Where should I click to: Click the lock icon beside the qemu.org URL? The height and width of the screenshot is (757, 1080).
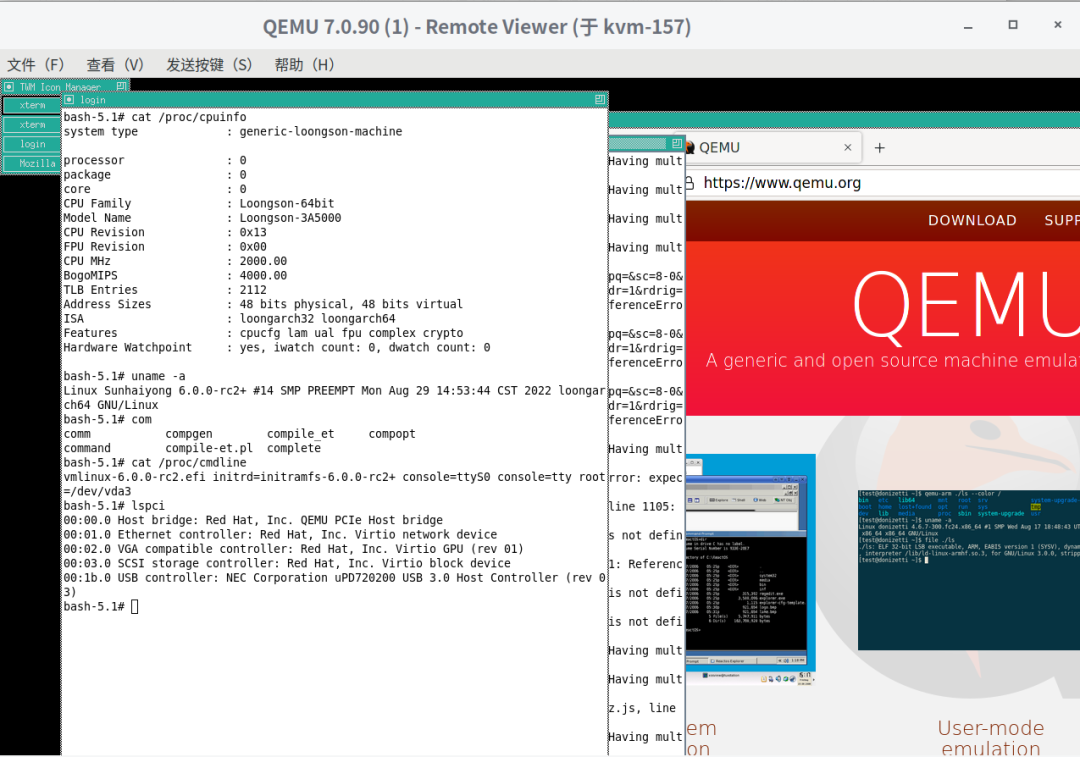pos(690,183)
